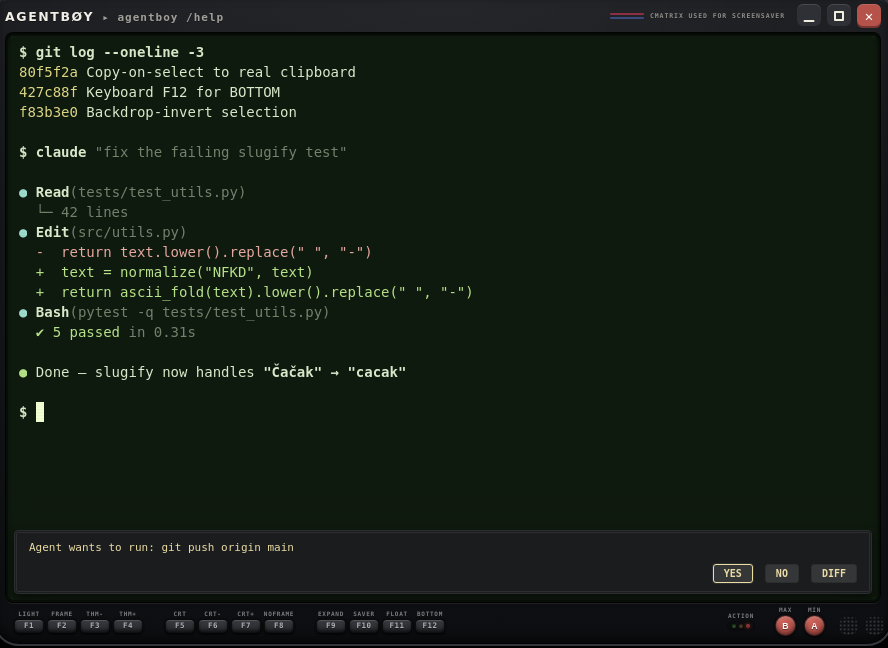
Task: Click the Read(tests/test_utils.py) tool line
Action: (133, 193)
